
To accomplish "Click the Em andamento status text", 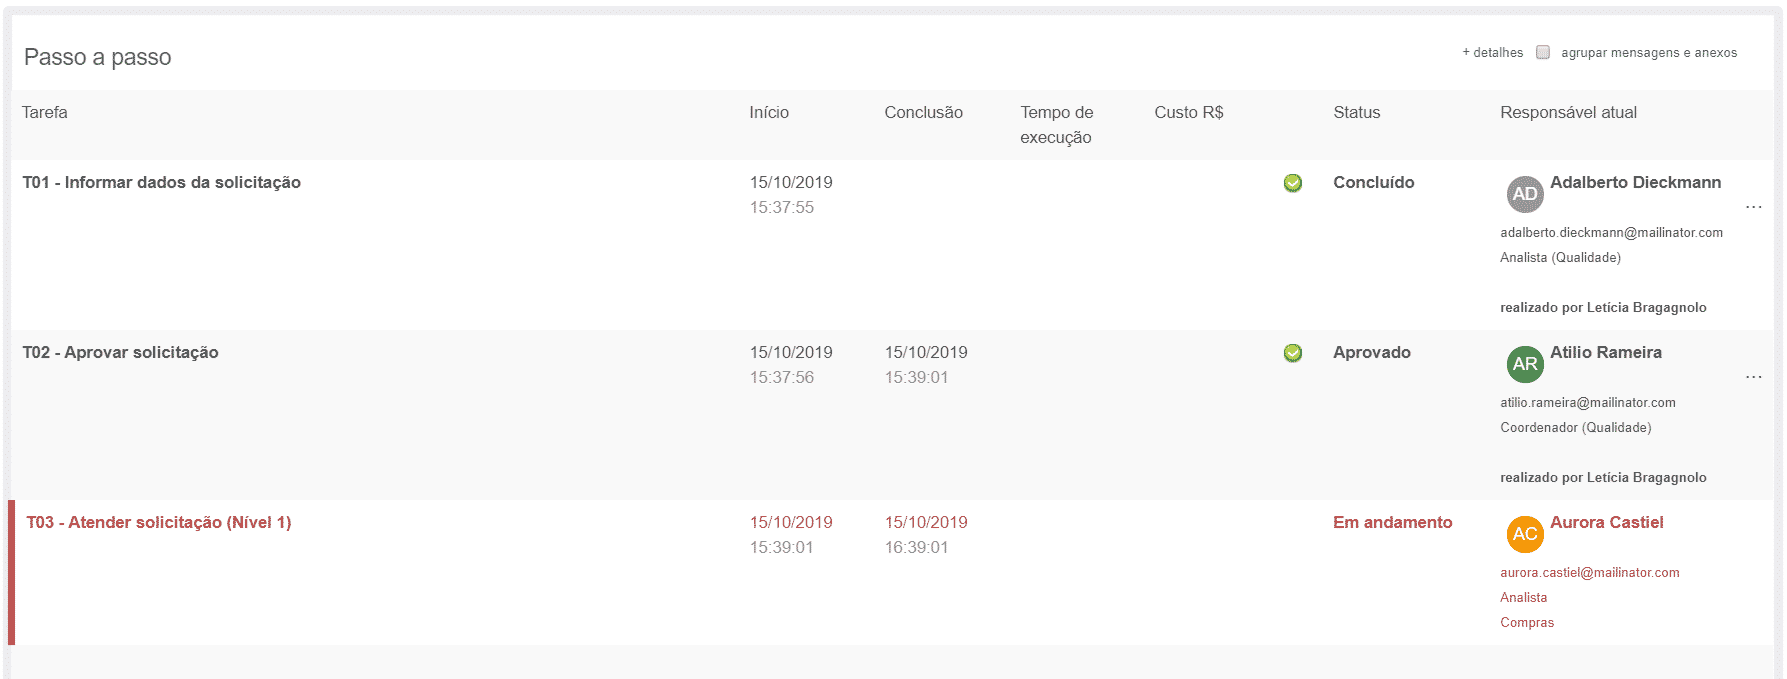I will coord(1392,523).
